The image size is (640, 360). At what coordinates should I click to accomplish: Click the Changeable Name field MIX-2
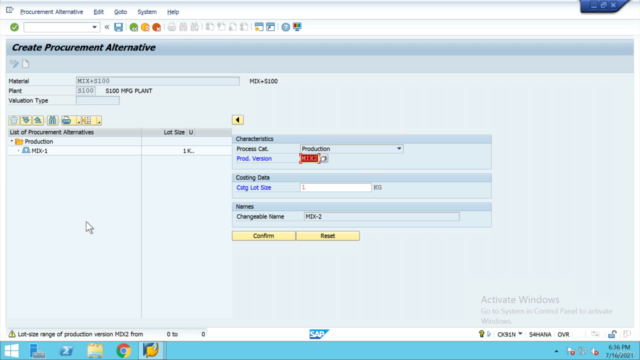click(x=382, y=216)
